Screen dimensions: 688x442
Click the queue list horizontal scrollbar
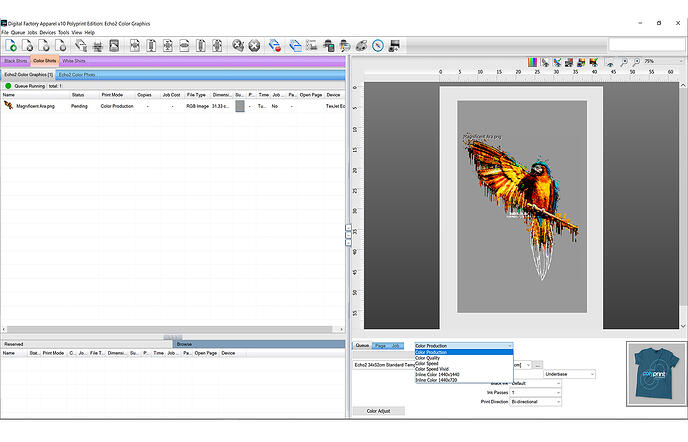pyautogui.click(x=170, y=329)
